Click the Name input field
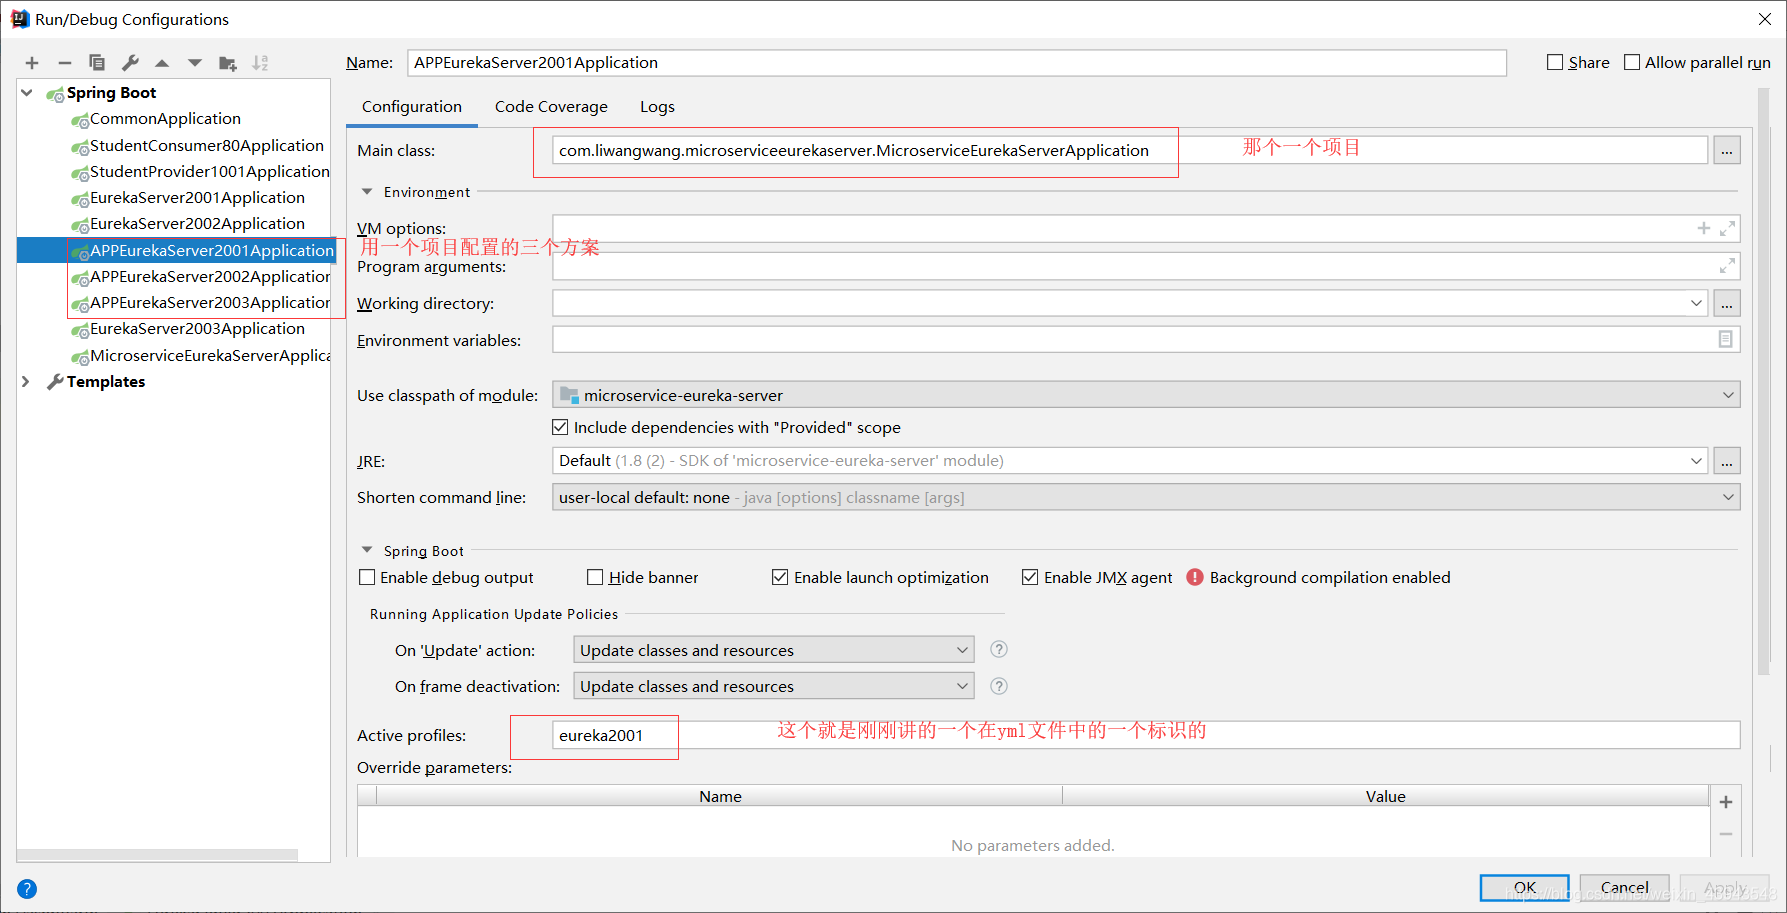Image resolution: width=1787 pixels, height=913 pixels. click(x=957, y=63)
